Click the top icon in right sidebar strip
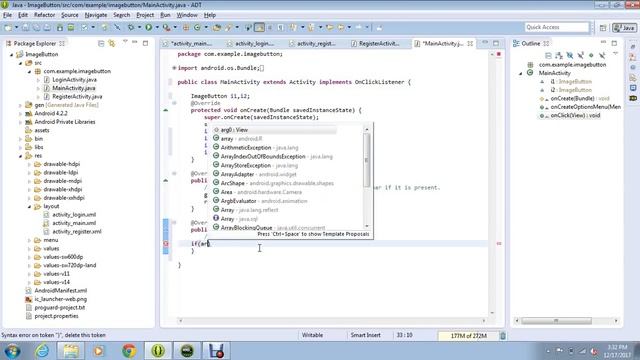Screen dimensions: 640x360 point(633,47)
